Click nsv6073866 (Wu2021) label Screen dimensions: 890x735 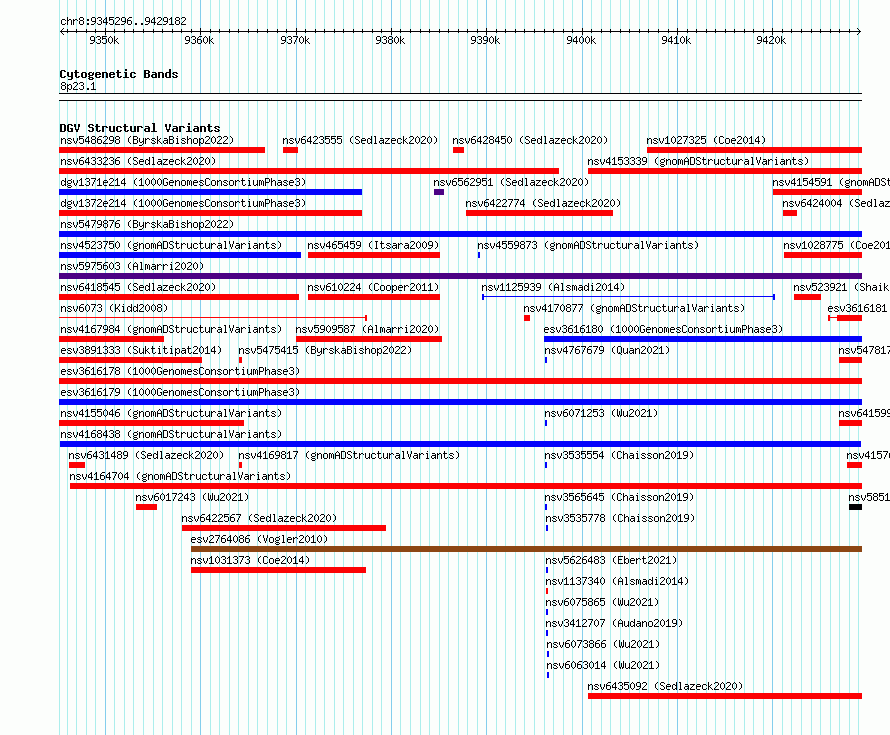coord(603,644)
